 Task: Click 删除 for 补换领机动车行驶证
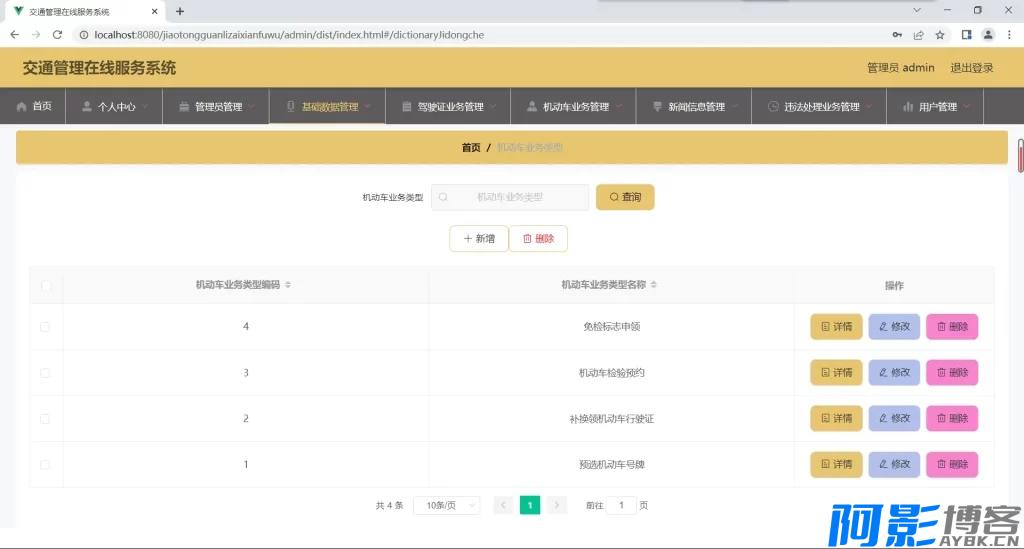tap(952, 418)
